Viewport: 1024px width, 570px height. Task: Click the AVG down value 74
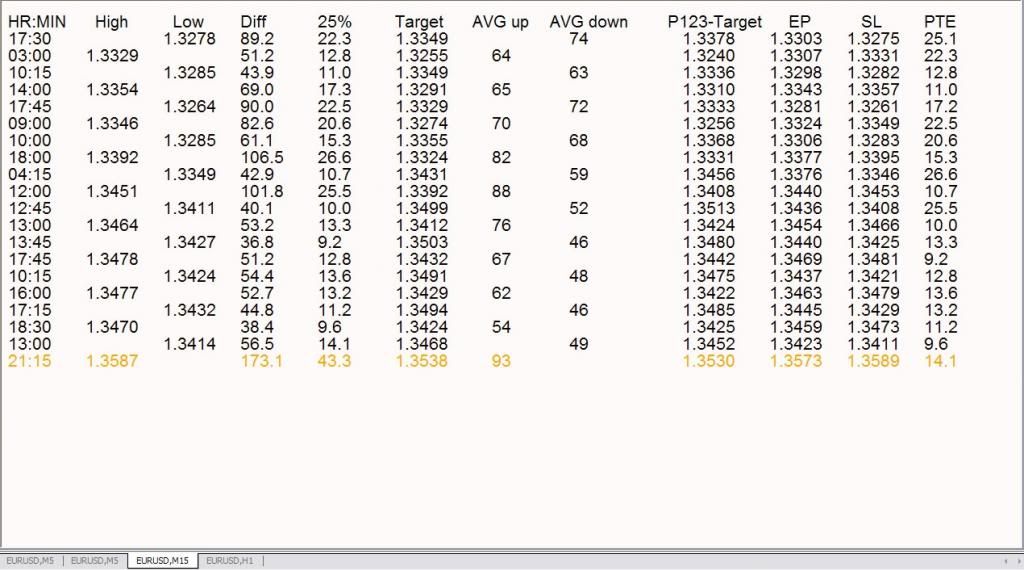579,39
